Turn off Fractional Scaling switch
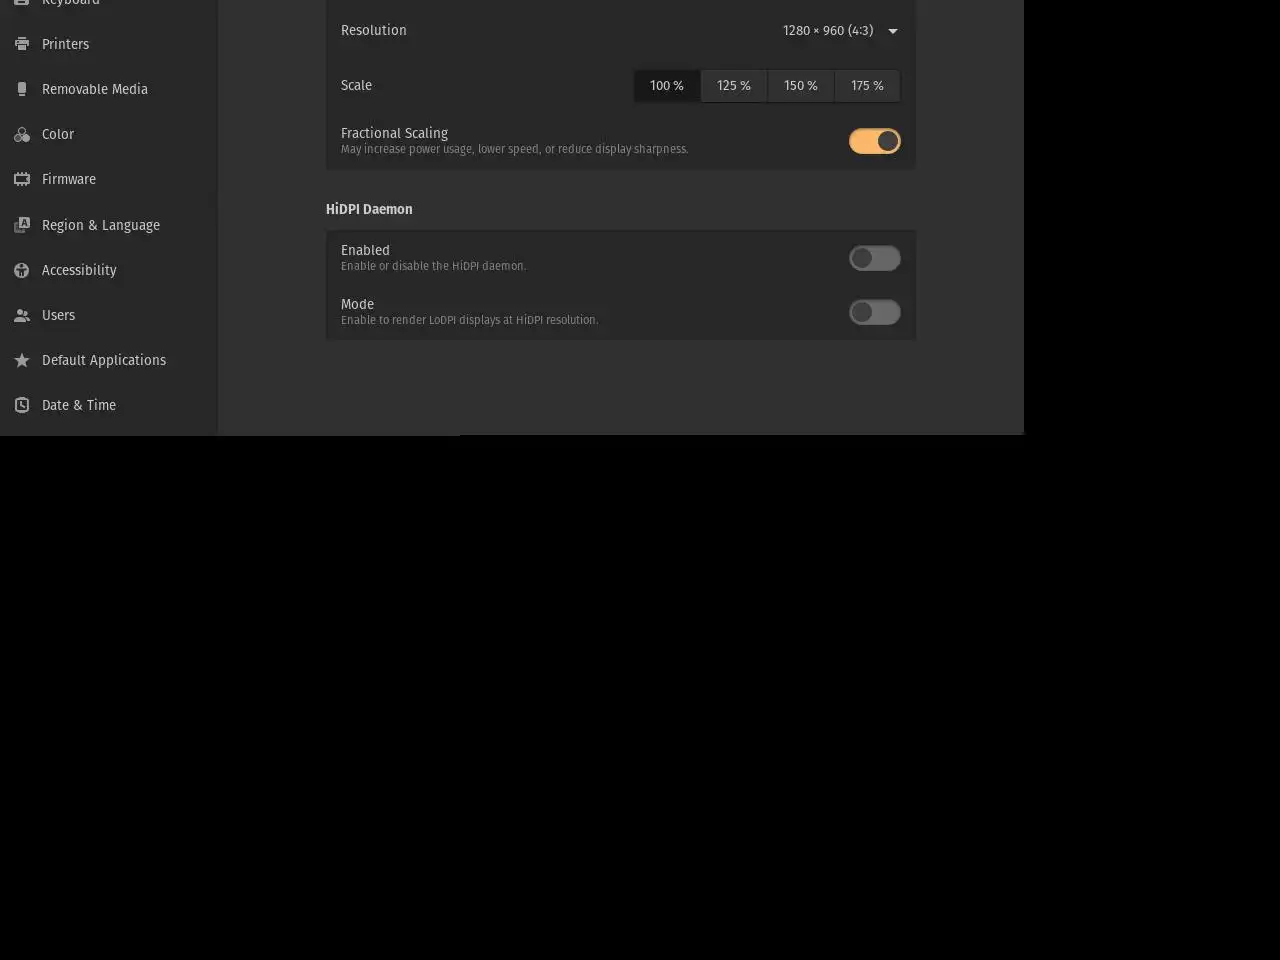This screenshot has height=960, width=1280. click(875, 141)
